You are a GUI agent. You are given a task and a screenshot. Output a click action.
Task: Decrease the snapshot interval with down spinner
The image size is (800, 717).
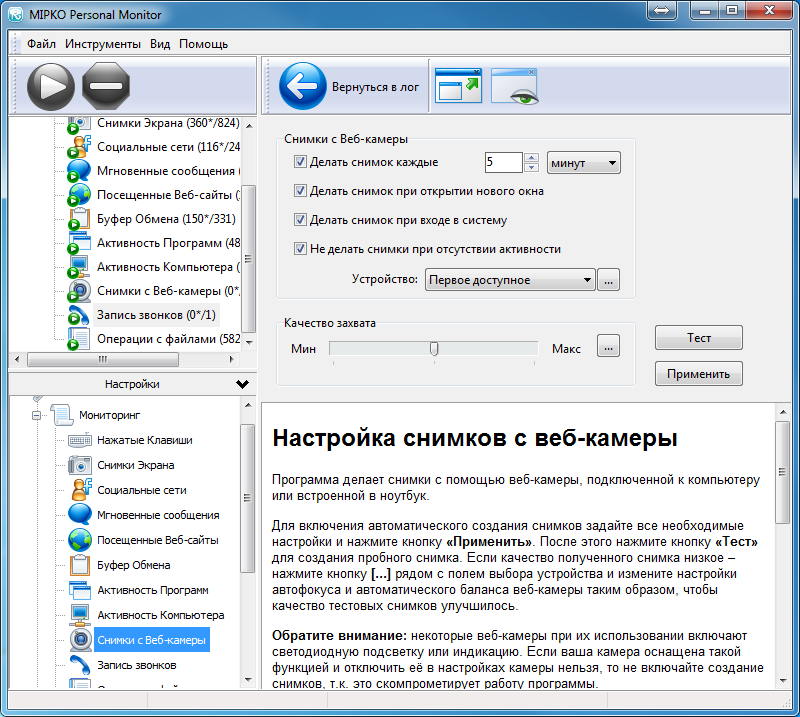[531, 168]
